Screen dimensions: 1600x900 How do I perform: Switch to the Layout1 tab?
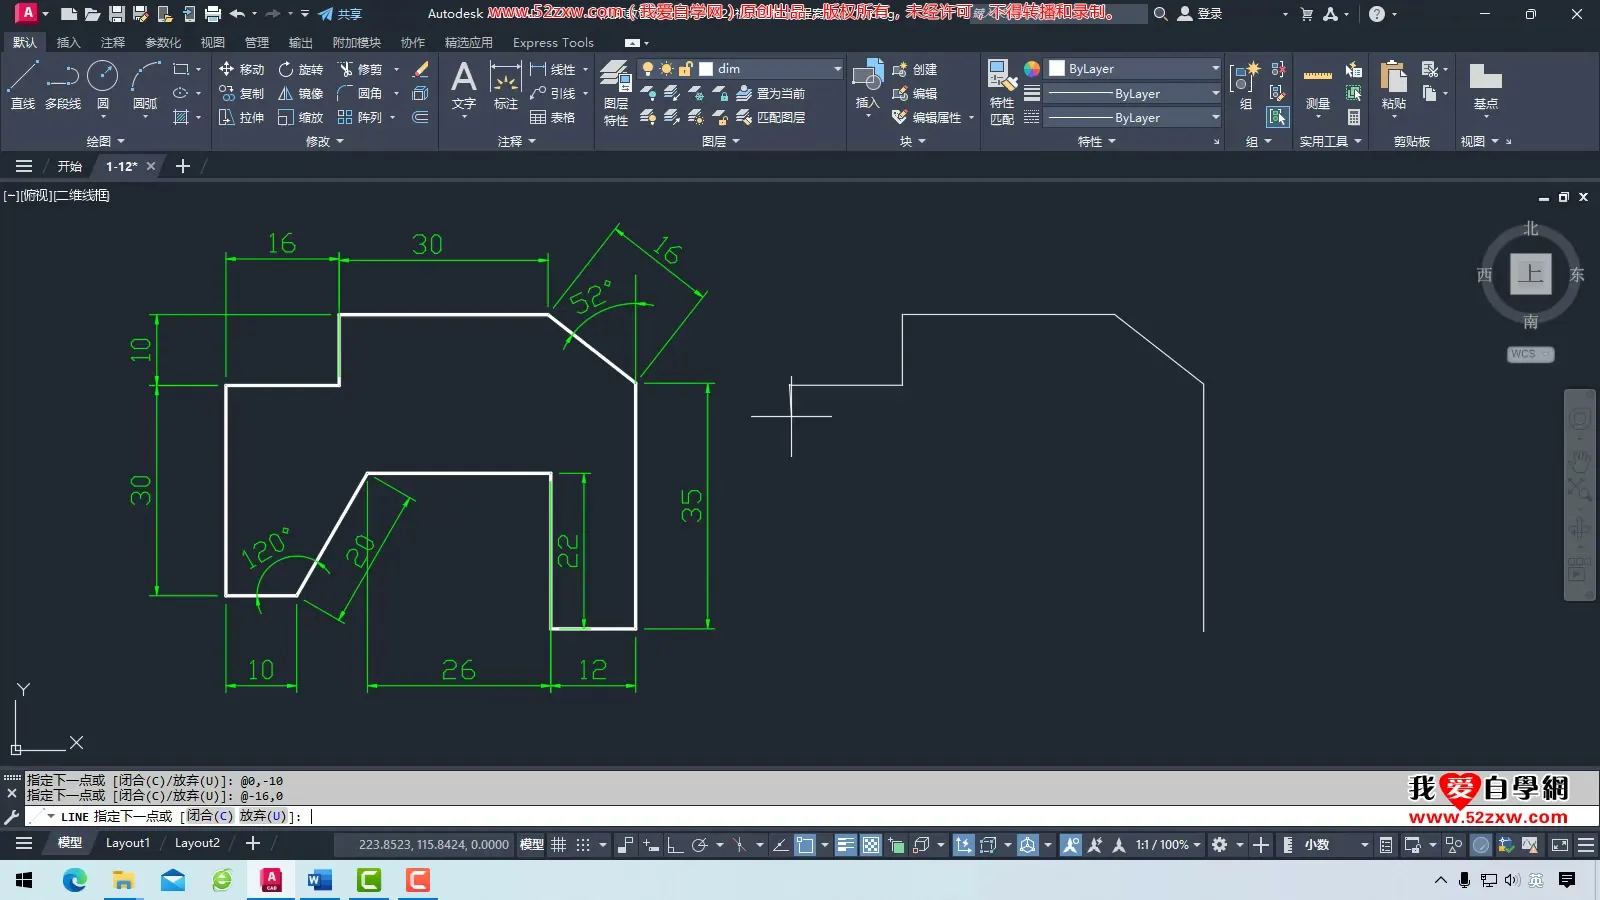128,843
